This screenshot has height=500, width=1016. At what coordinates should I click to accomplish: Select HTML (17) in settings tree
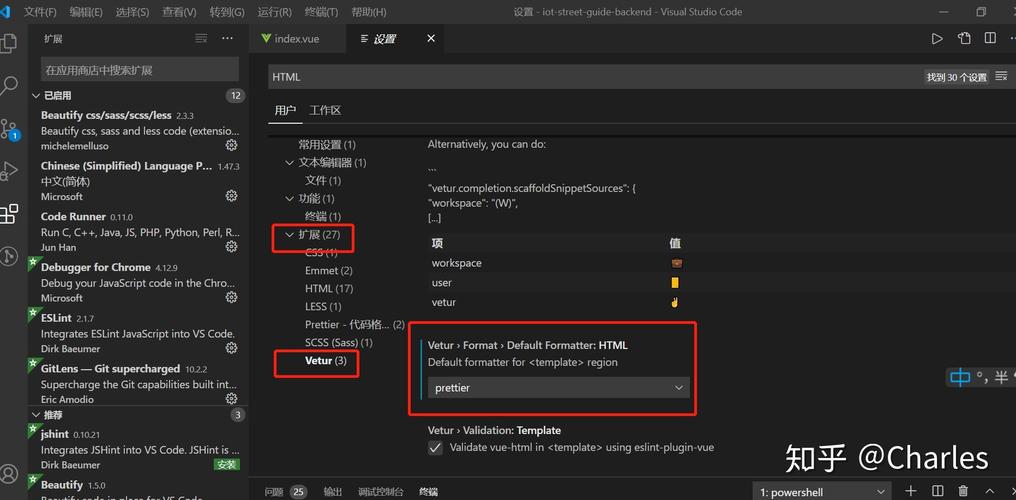[x=329, y=289]
